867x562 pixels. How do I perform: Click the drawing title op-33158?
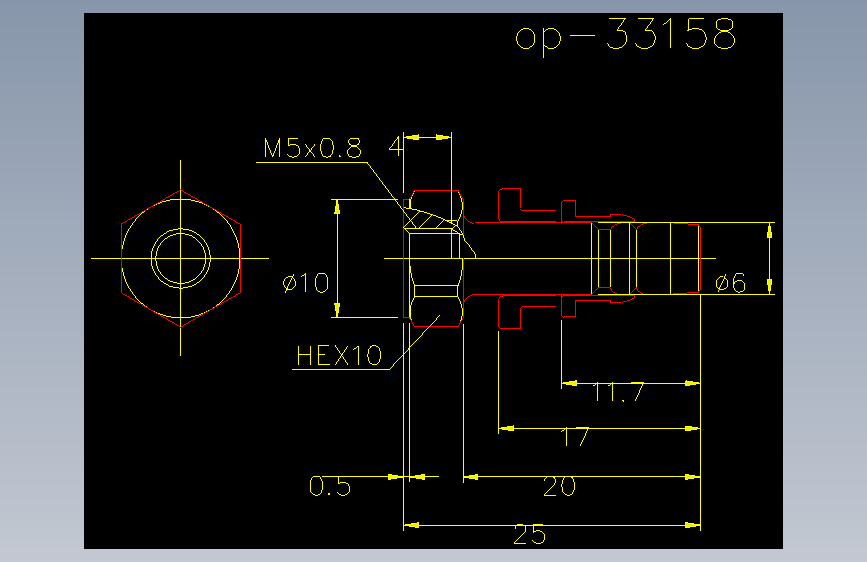pos(625,35)
